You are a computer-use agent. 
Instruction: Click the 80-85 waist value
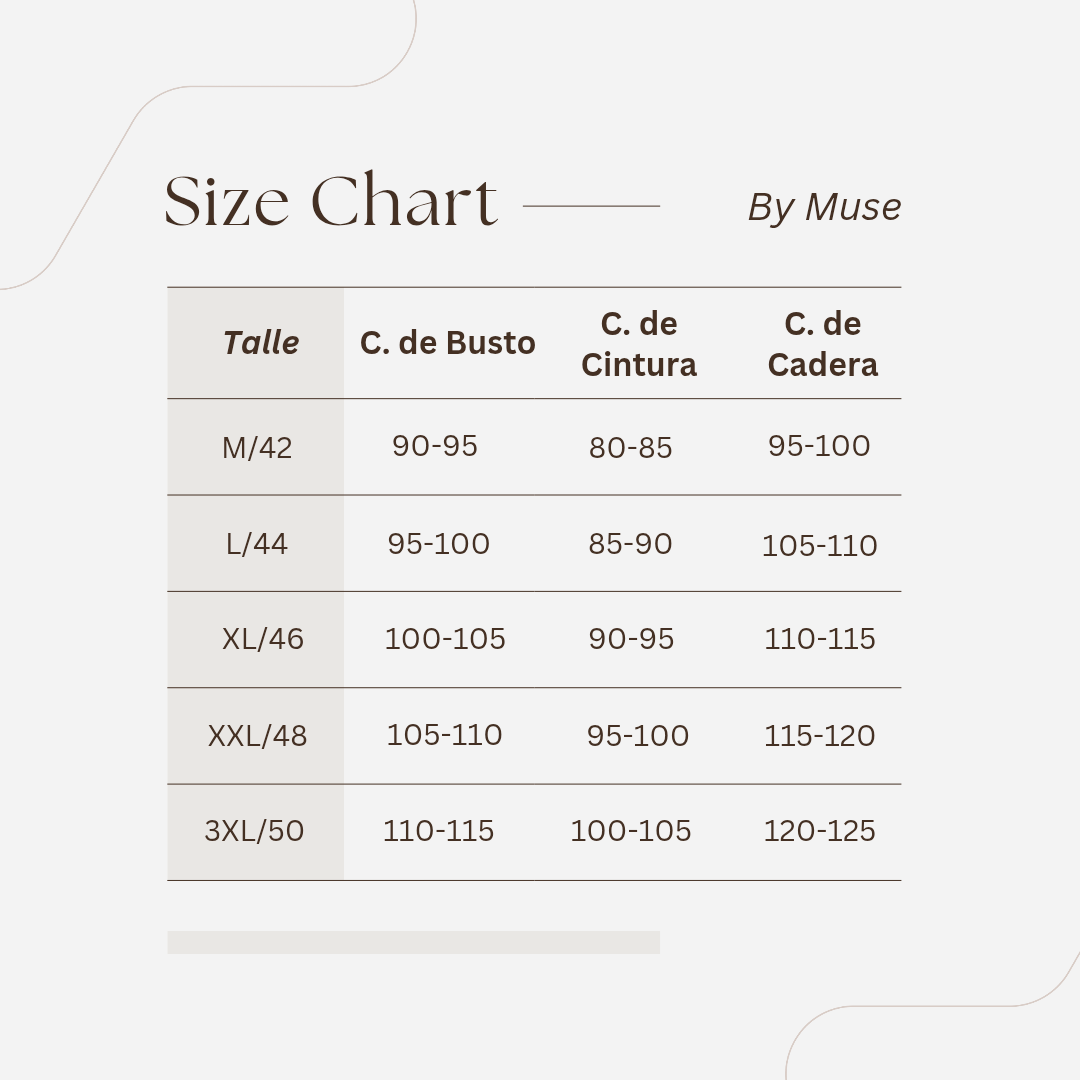coord(630,448)
